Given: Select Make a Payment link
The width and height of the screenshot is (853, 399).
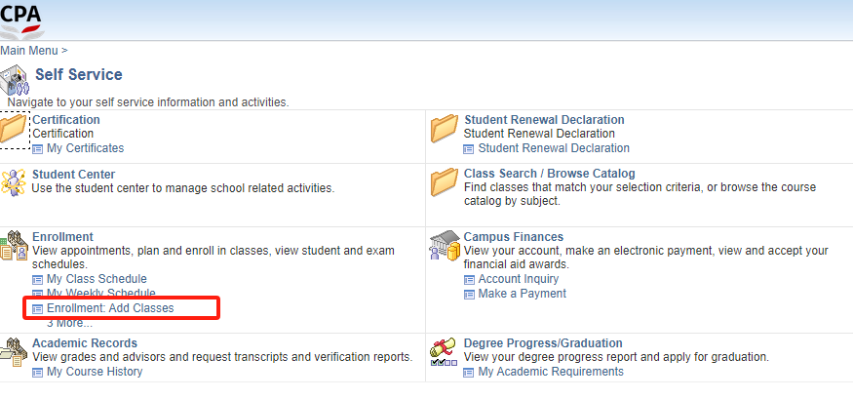Looking at the screenshot, I should point(522,294).
